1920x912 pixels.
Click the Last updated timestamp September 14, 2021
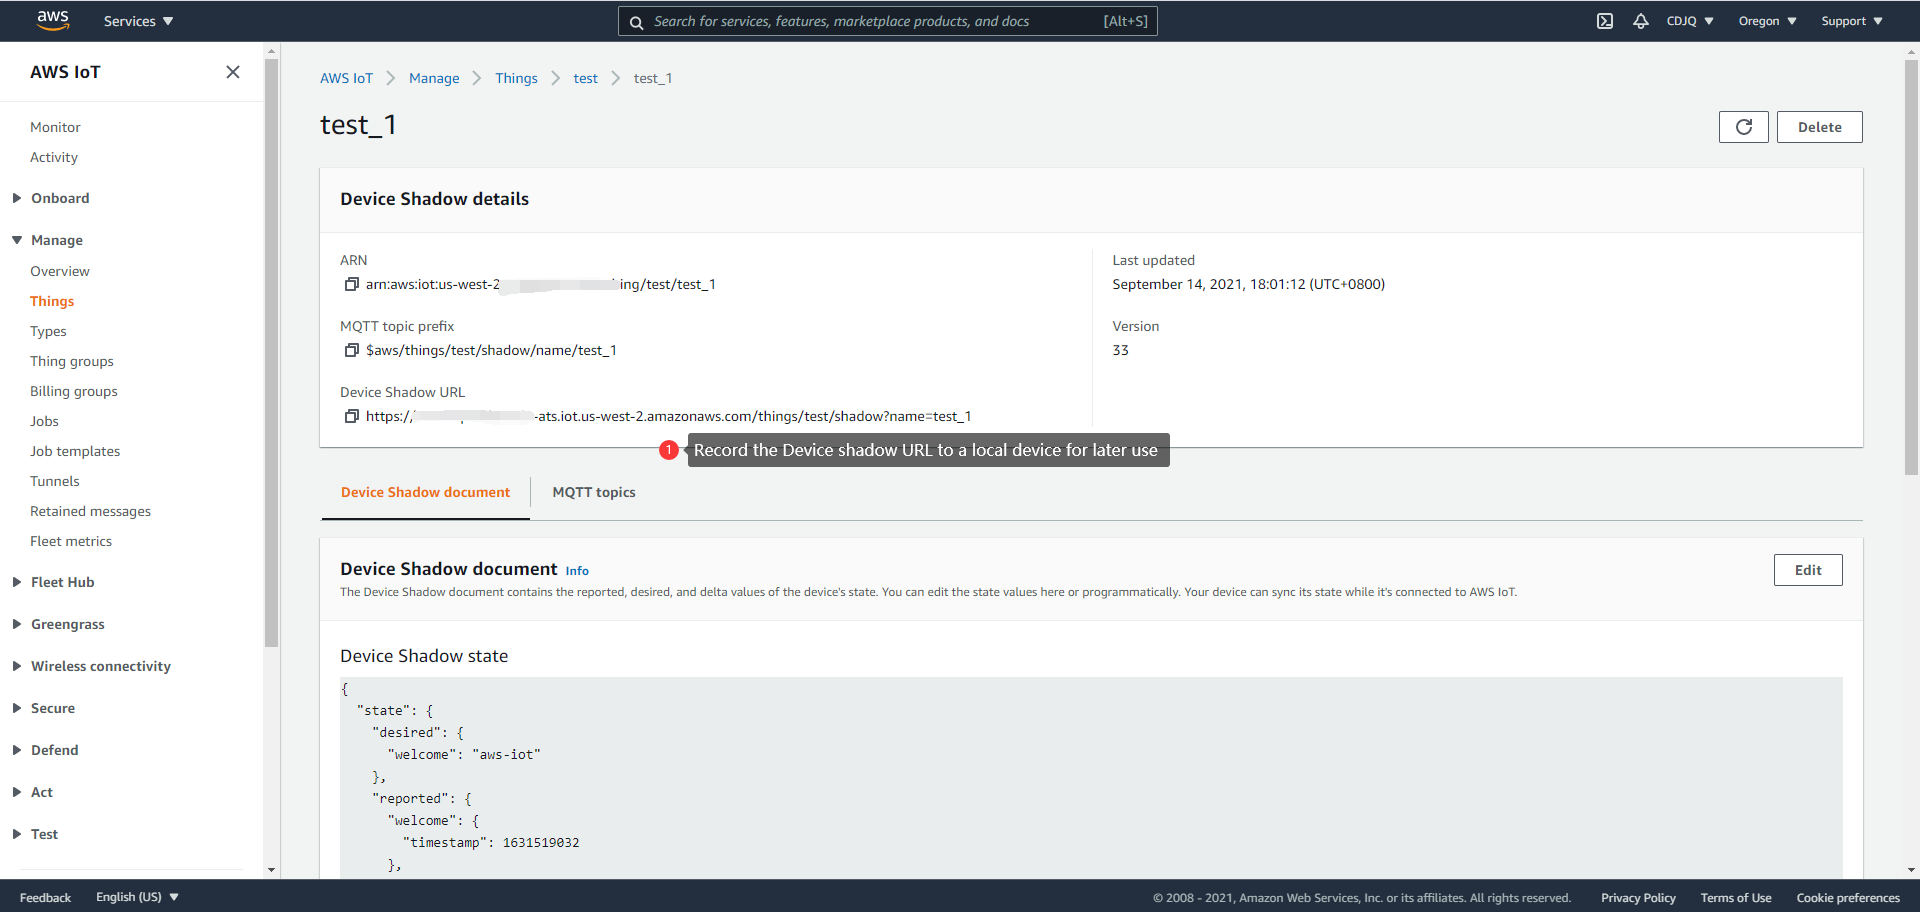pos(1248,285)
